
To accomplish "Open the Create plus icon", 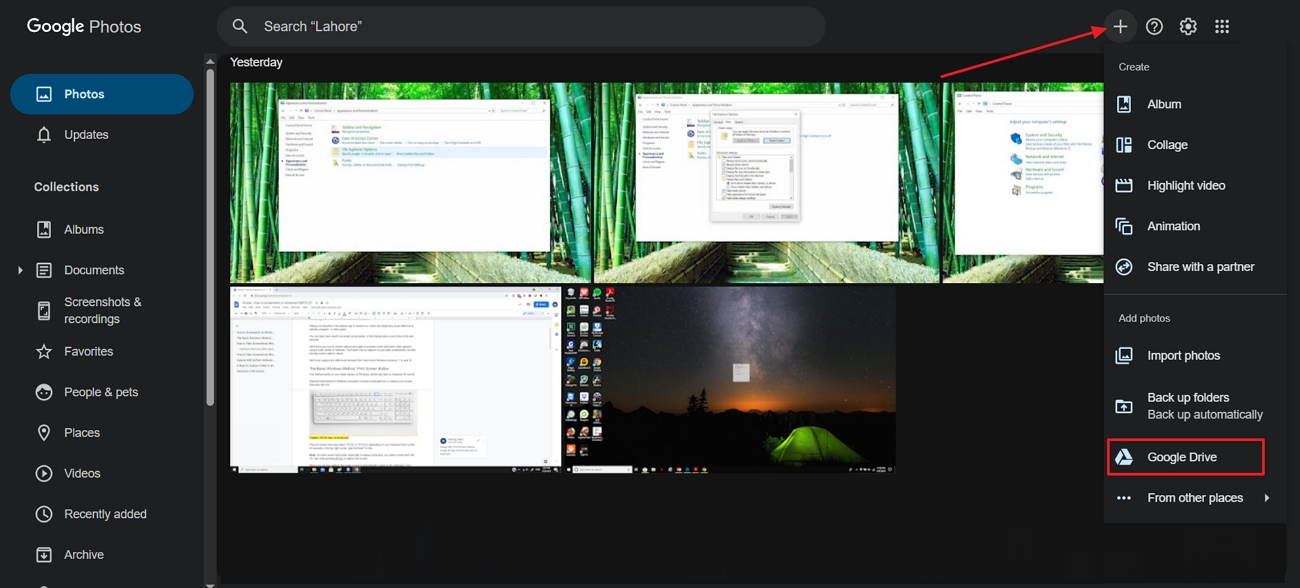I will [x=1120, y=26].
